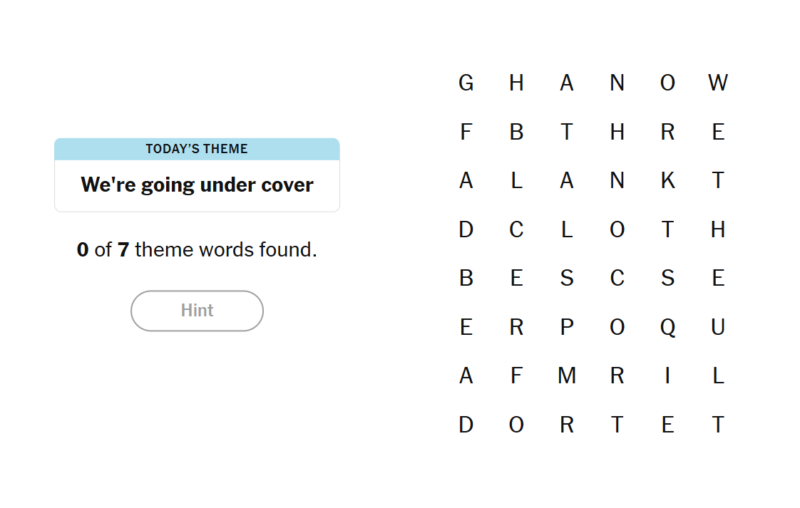Tap the letter K in the puzzle
This screenshot has width=800, height=508.
[x=667, y=181]
